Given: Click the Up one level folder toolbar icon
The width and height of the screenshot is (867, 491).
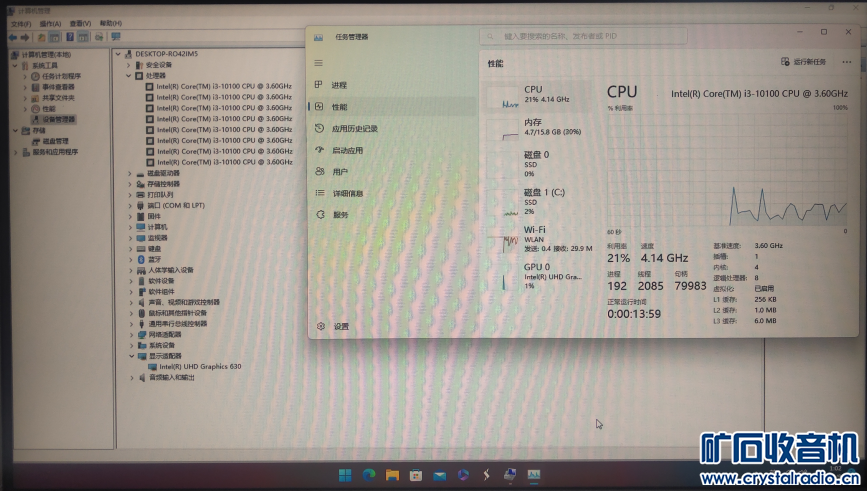Looking at the screenshot, I should pyautogui.click(x=41, y=37).
